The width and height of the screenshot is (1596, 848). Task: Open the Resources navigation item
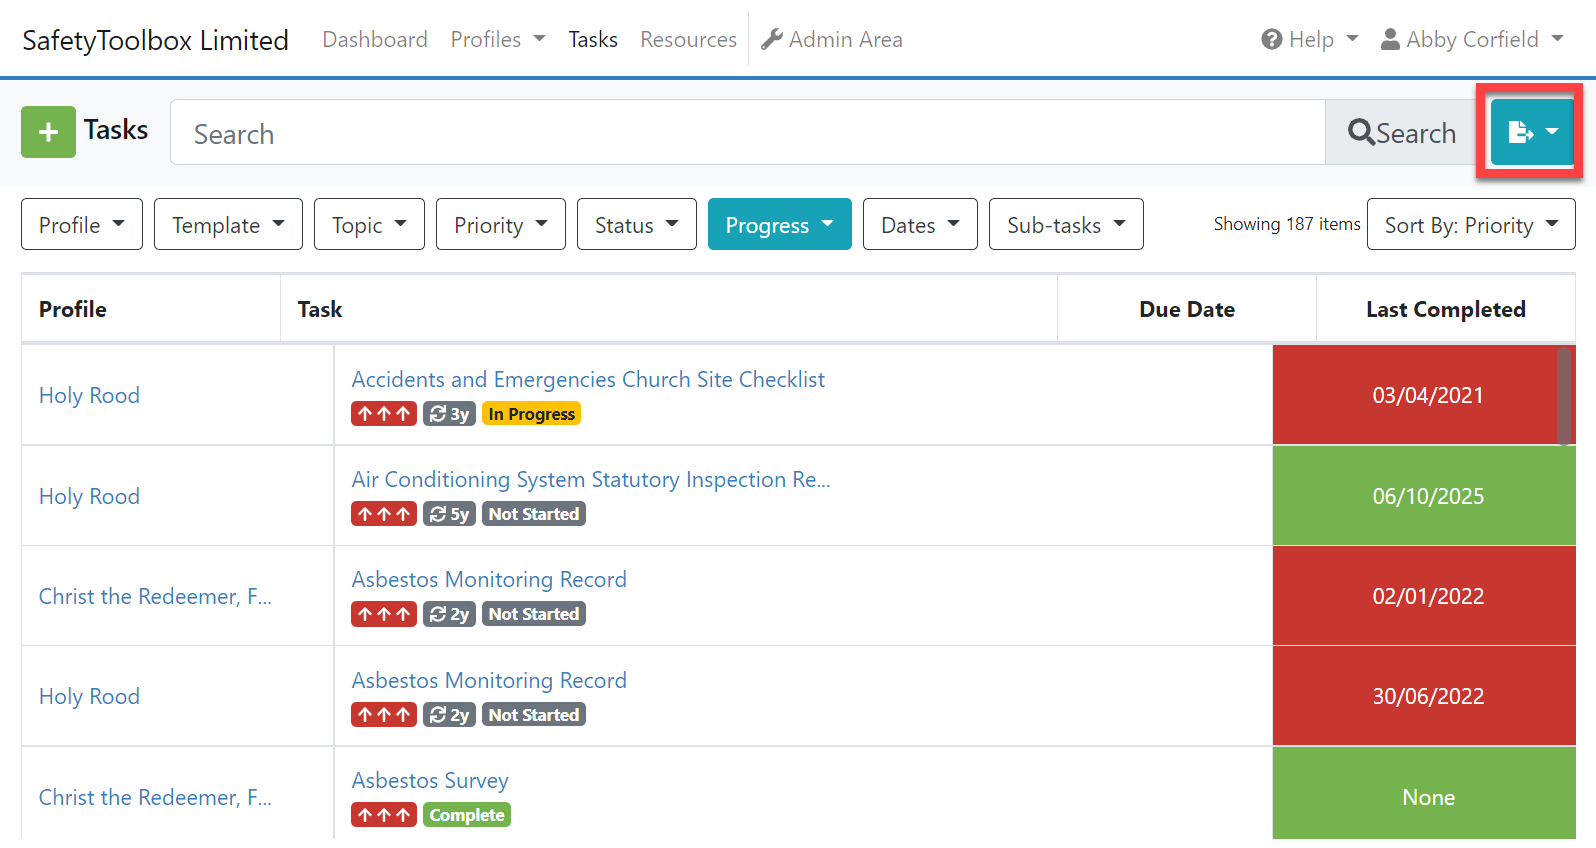point(688,40)
